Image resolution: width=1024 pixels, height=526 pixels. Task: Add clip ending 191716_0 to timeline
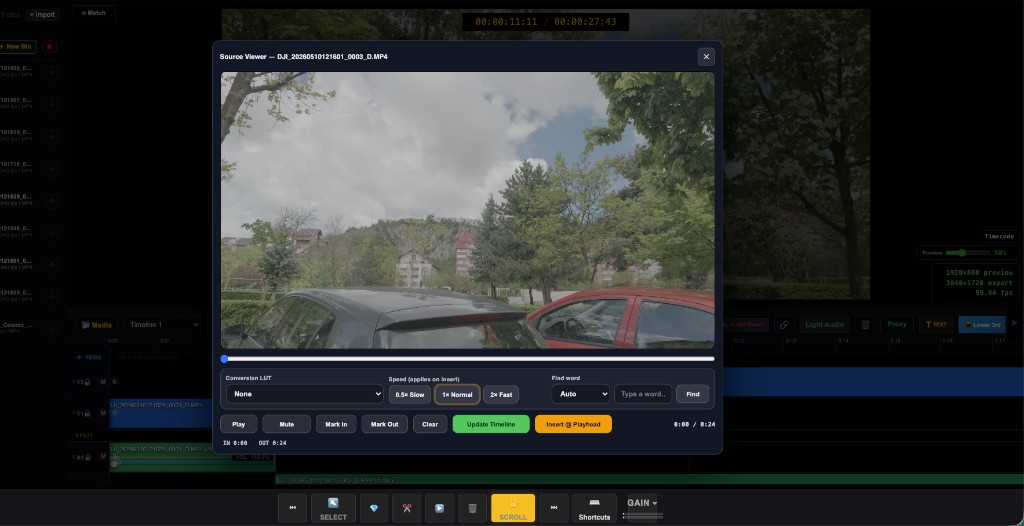click(x=51, y=168)
